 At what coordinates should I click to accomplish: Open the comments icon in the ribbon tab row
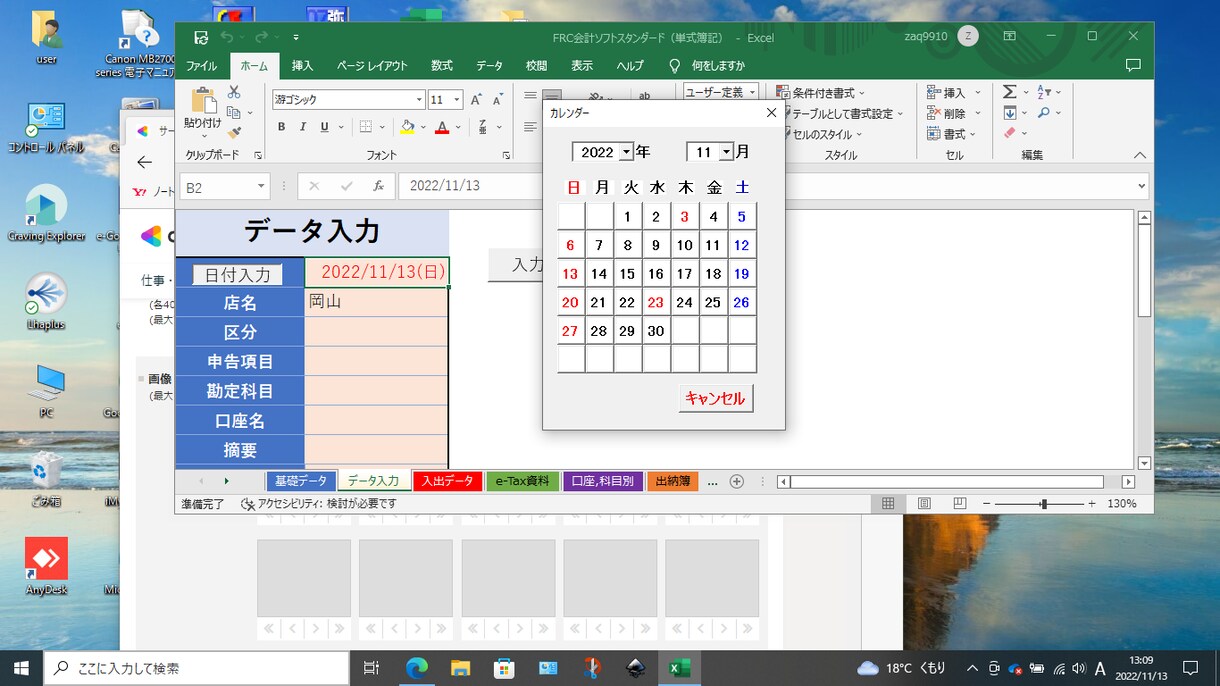click(x=1133, y=66)
